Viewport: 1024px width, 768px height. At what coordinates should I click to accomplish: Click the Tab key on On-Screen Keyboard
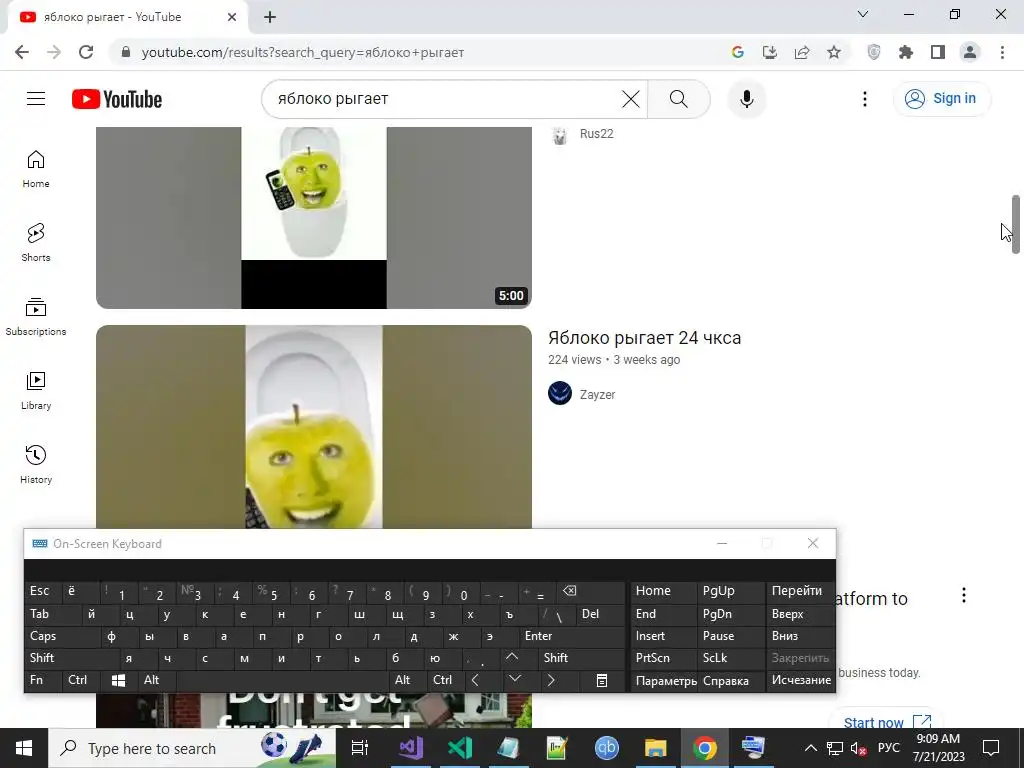coord(52,614)
